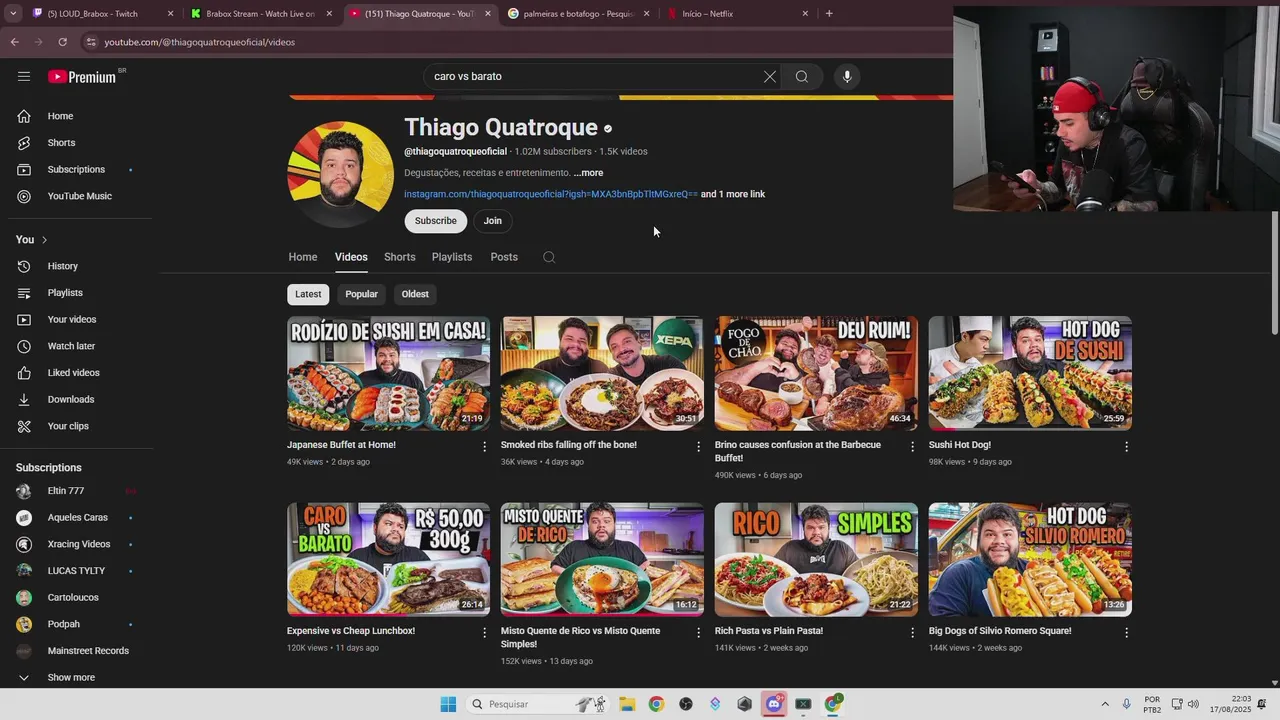Switch to channel Shorts tab
The image size is (1280, 720).
coord(400,257)
